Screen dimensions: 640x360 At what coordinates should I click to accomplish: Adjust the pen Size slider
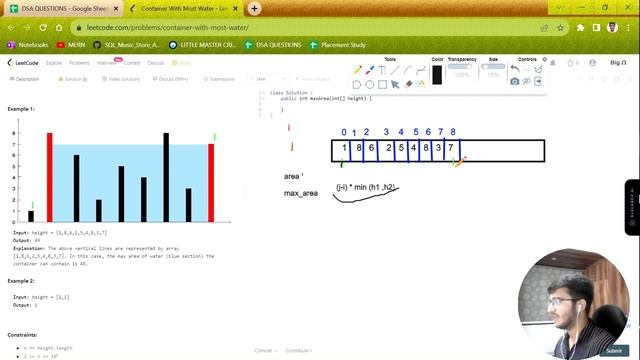(493, 67)
